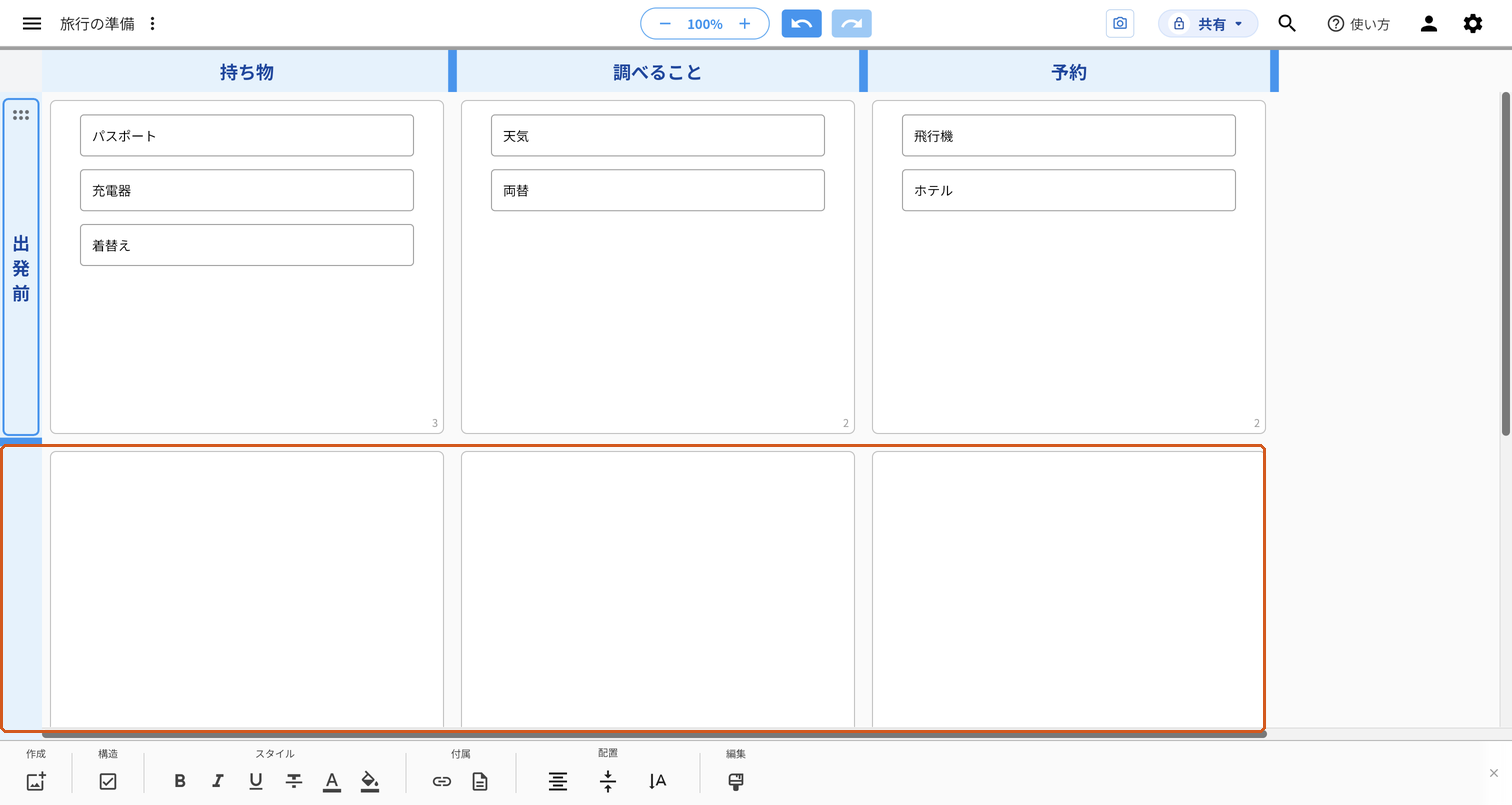Open the text sort direction tool
1512x805 pixels.
click(x=657, y=782)
